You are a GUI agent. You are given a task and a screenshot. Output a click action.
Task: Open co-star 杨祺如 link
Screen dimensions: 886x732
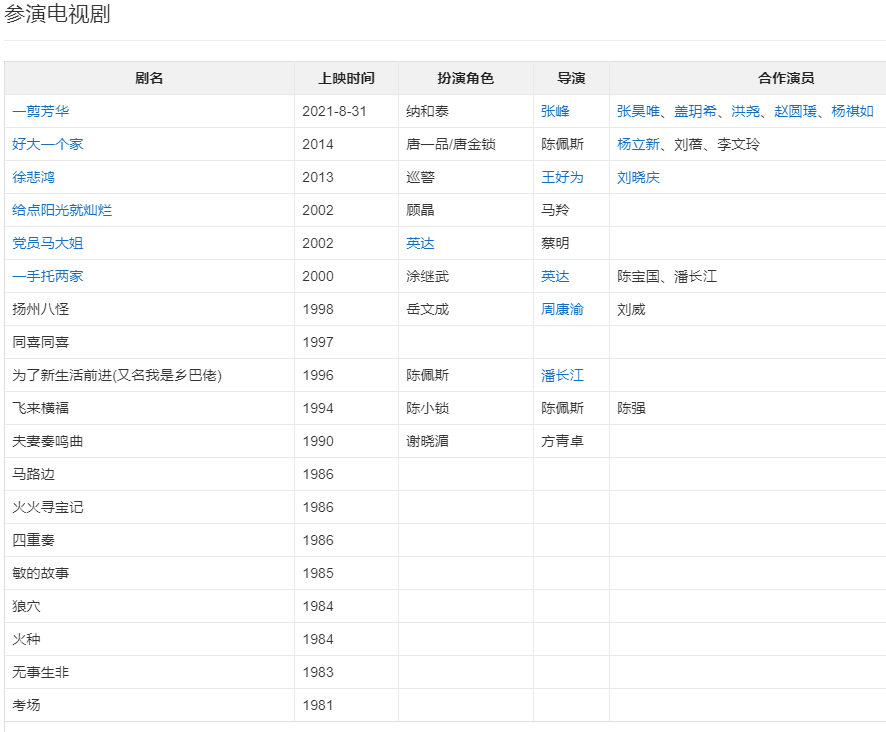tap(853, 111)
